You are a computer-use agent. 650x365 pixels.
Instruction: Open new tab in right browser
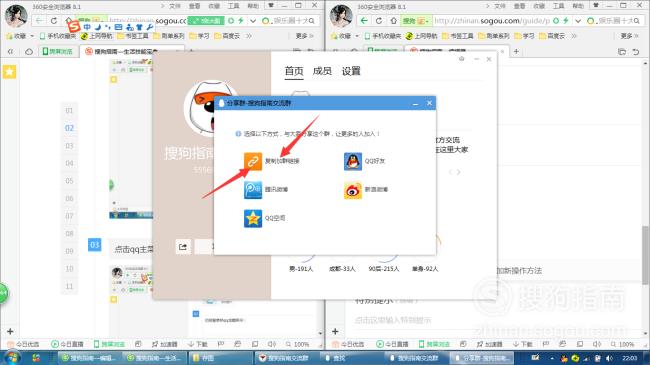[516, 51]
